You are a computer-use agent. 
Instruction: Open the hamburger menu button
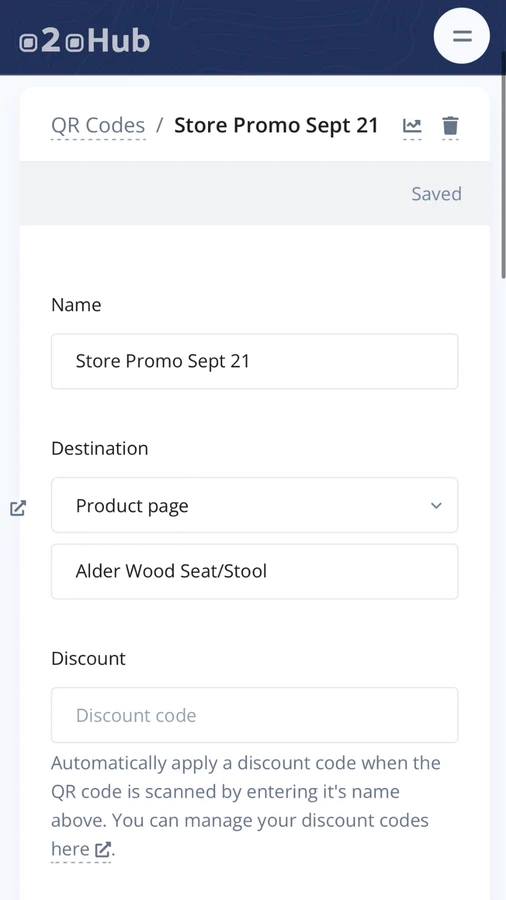(x=462, y=36)
